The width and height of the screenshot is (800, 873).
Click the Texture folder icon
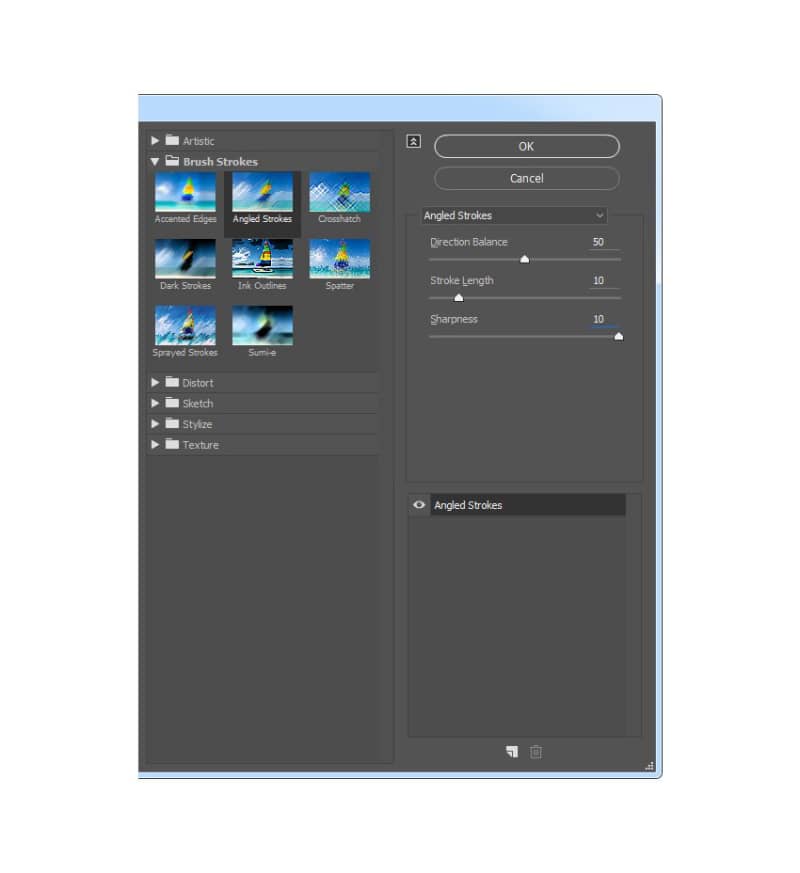pyautogui.click(x=172, y=444)
